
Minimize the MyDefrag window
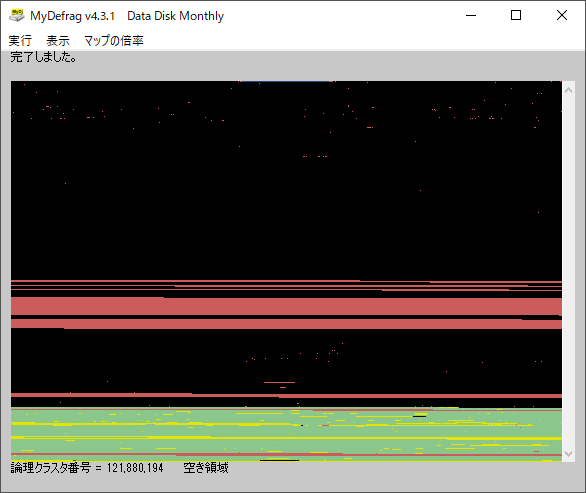tap(471, 15)
